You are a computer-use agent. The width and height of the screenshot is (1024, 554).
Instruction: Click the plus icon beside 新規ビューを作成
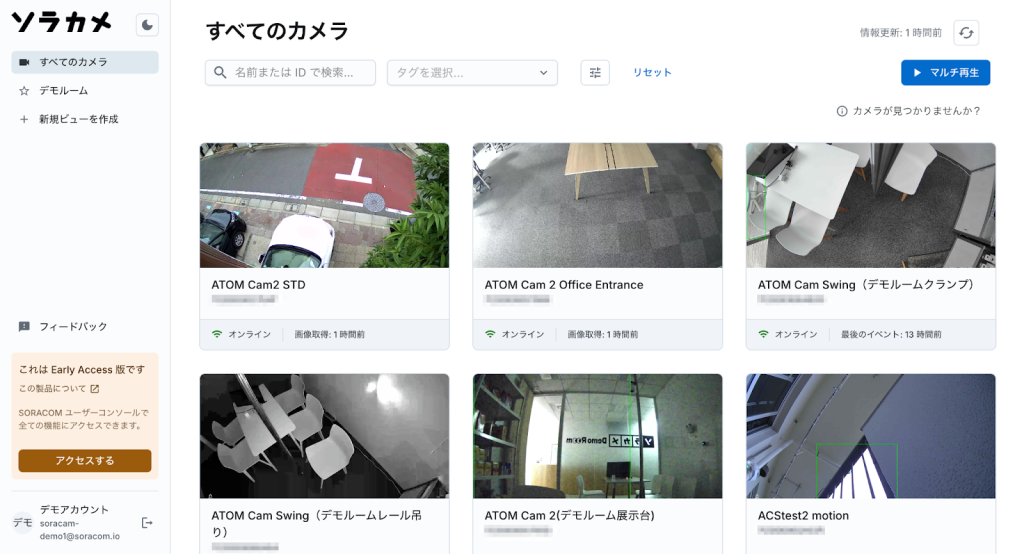pyautogui.click(x=24, y=119)
